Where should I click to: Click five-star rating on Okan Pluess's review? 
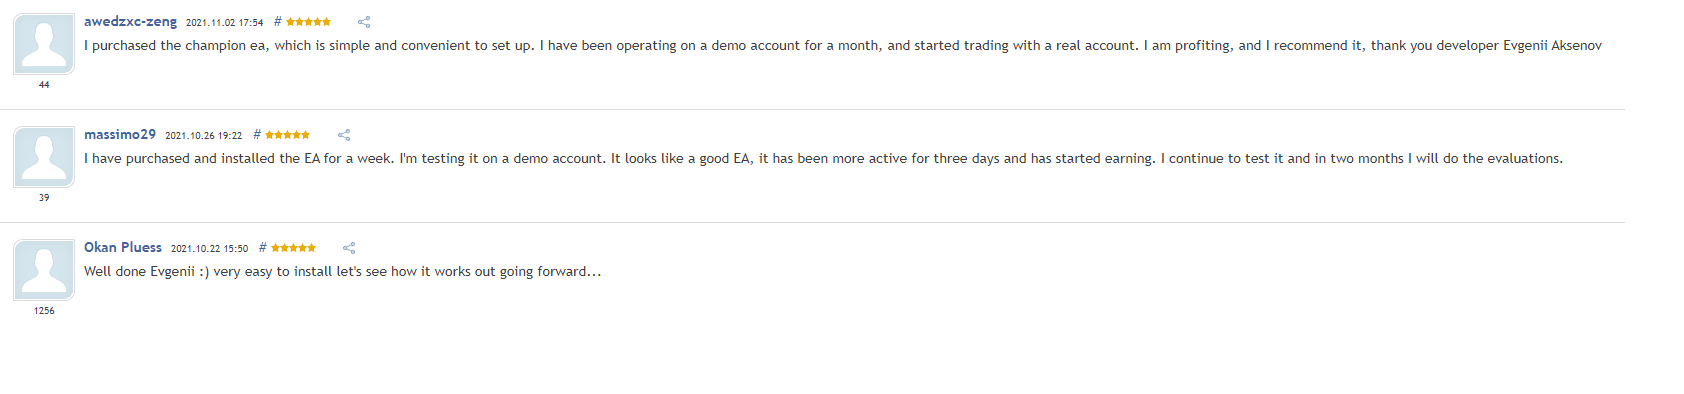[293, 248]
